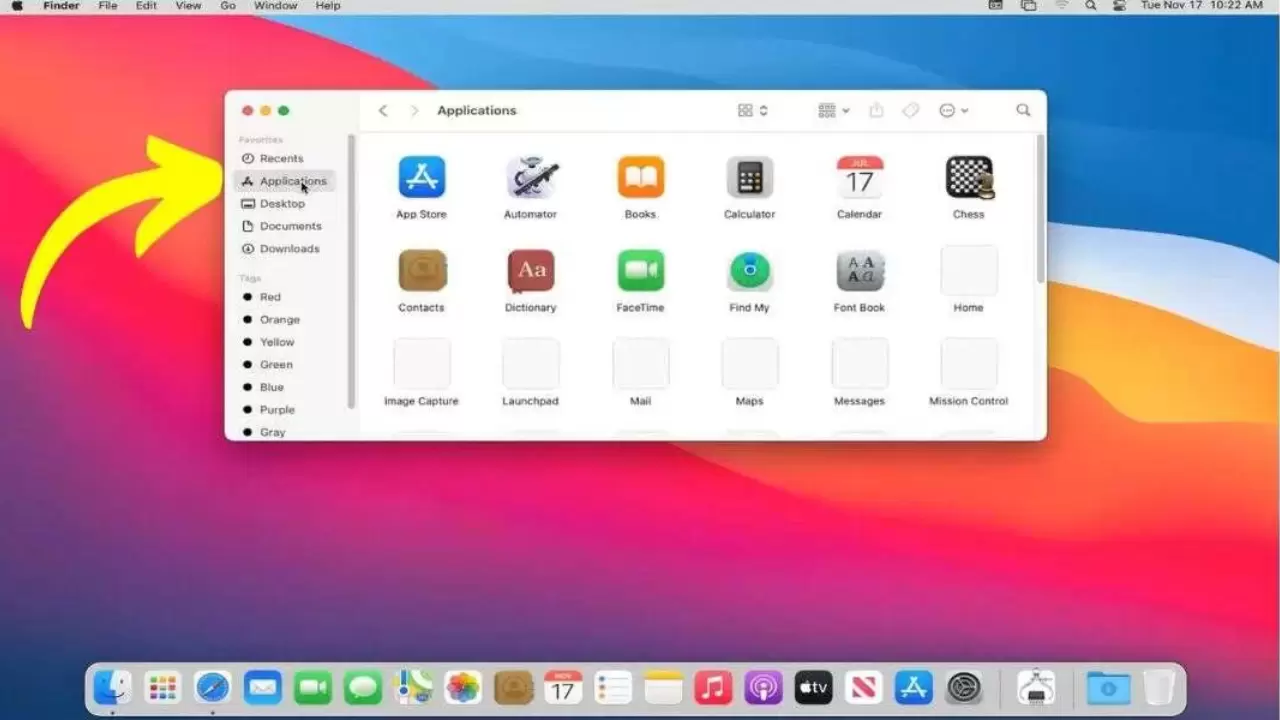Image resolution: width=1280 pixels, height=720 pixels.
Task: Open Launchpad from the Dock
Action: pyautogui.click(x=162, y=688)
